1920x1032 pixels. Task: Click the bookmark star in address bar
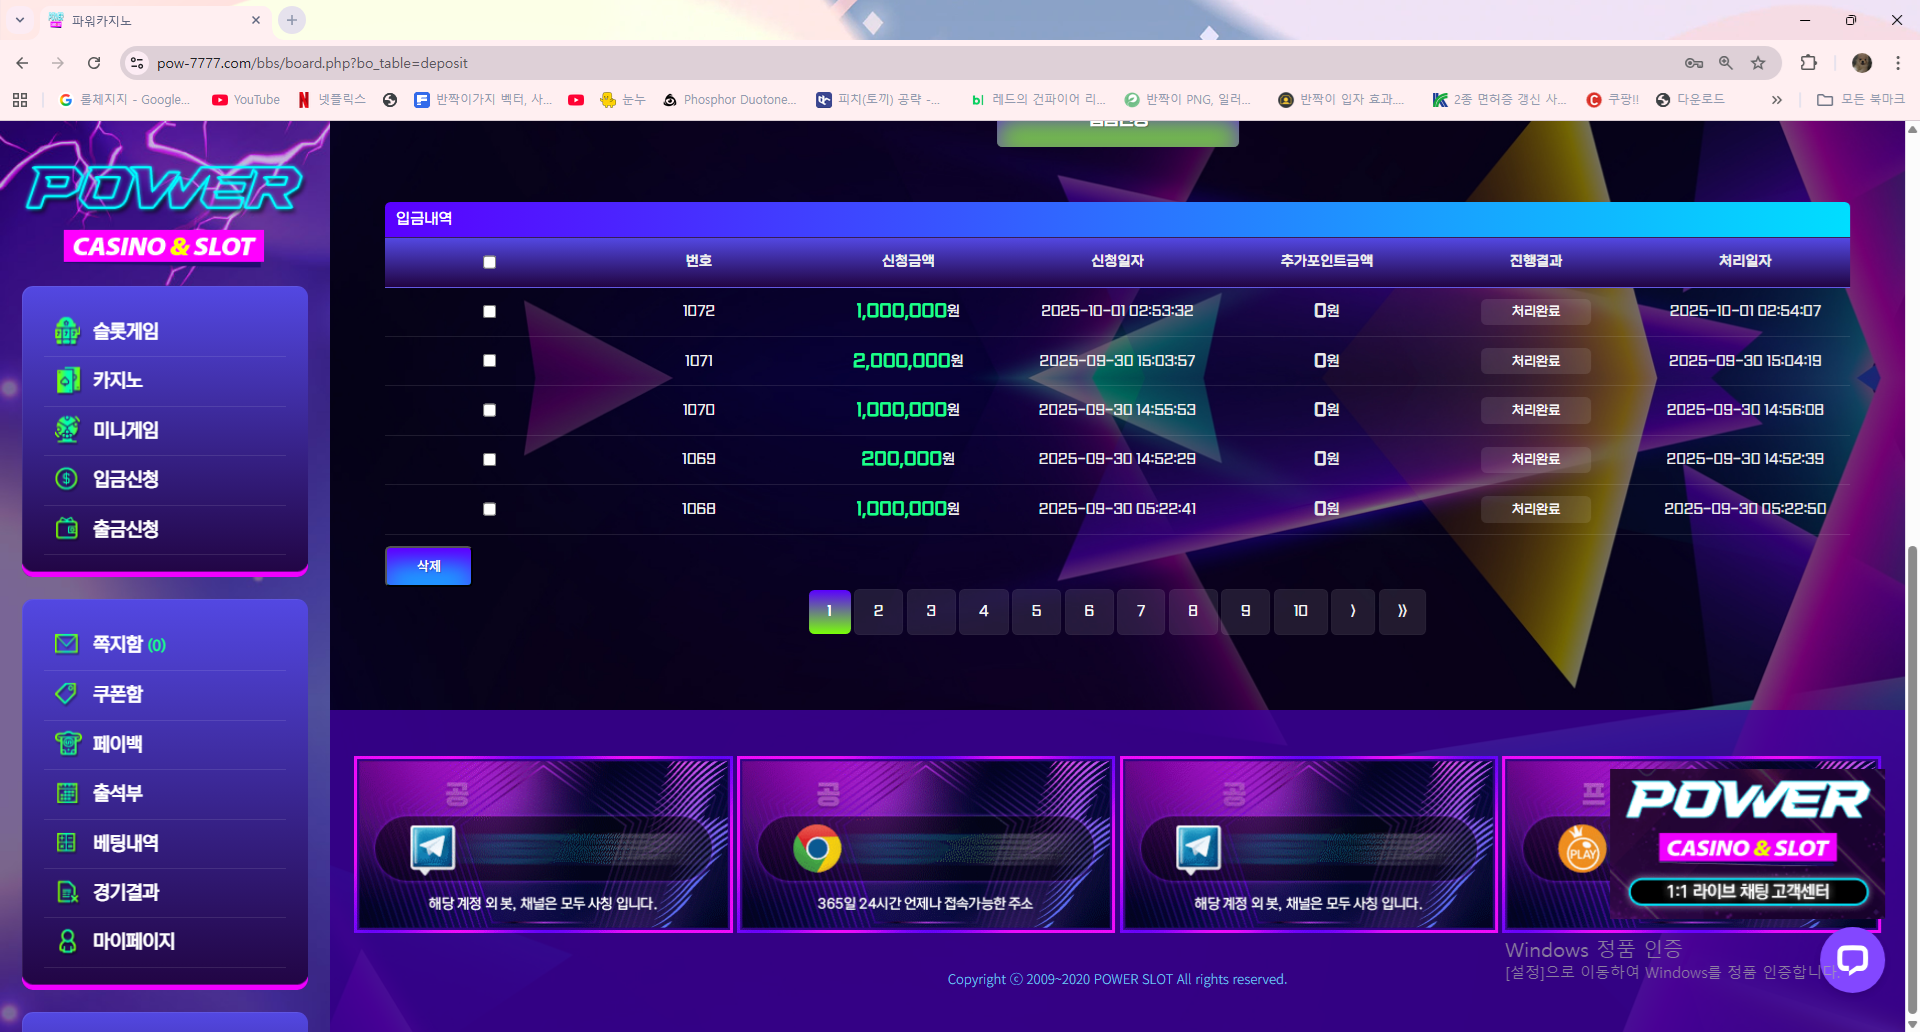tap(1758, 63)
